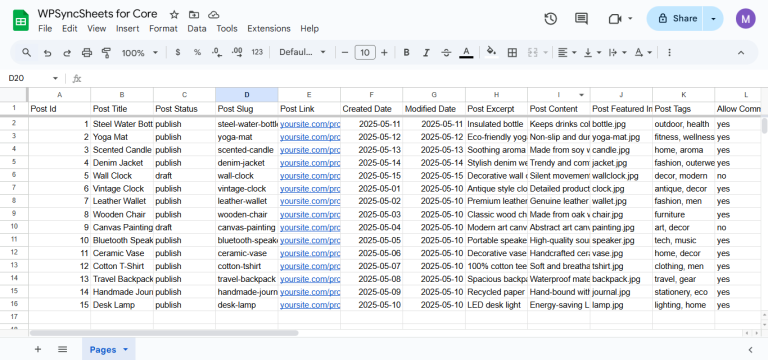Increase decimal places
The height and width of the screenshot is (360, 768).
coord(237,52)
